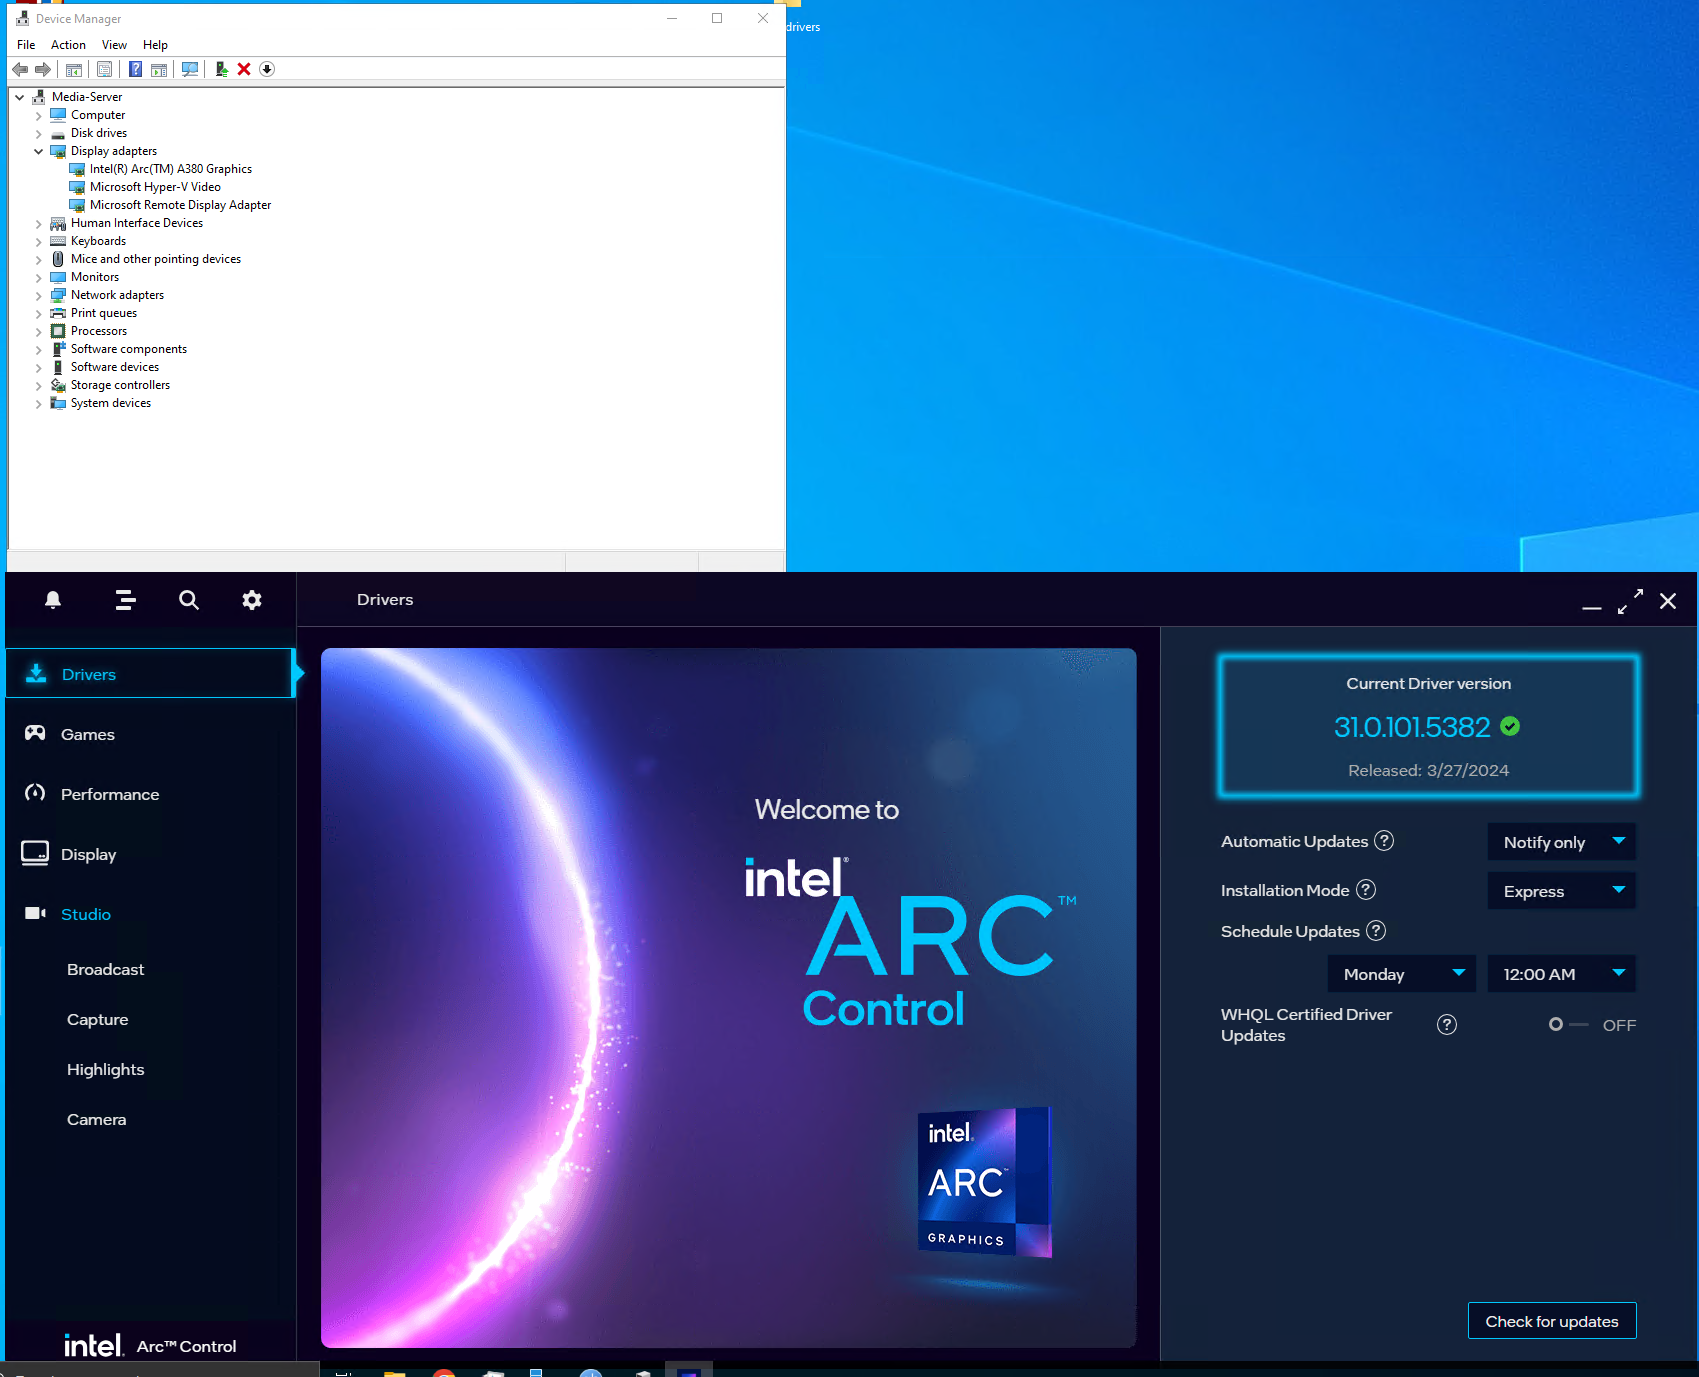Open the Installation Mode Express dropdown
This screenshot has width=1699, height=1377.
(x=1560, y=890)
